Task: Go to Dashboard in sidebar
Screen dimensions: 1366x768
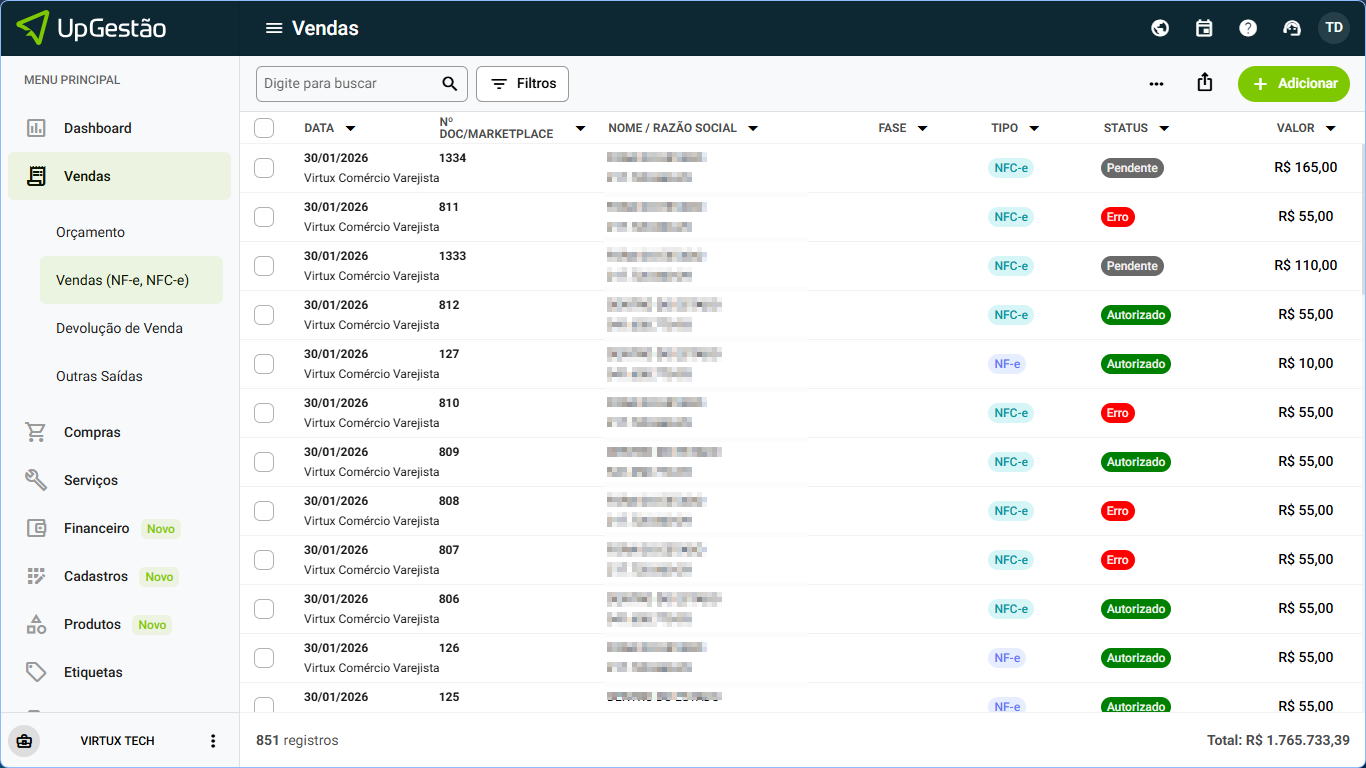Action: point(97,128)
